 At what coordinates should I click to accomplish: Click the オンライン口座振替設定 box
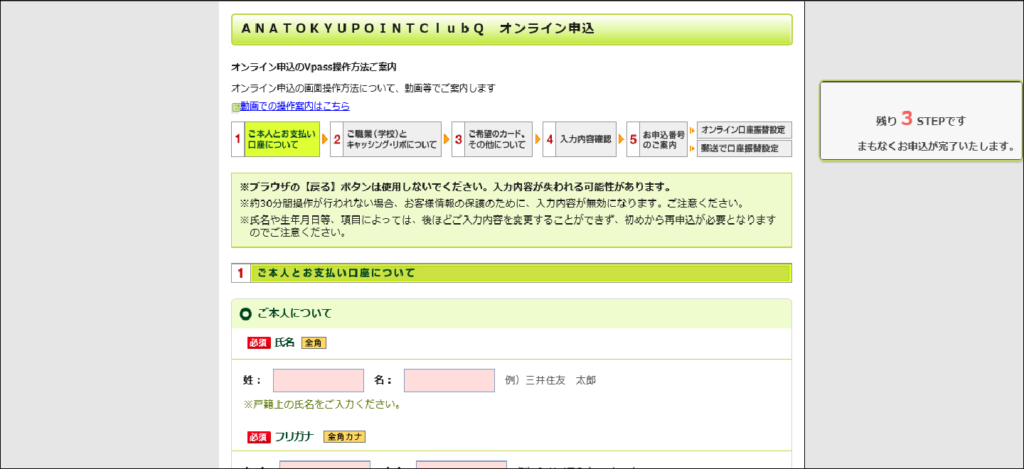pos(744,129)
